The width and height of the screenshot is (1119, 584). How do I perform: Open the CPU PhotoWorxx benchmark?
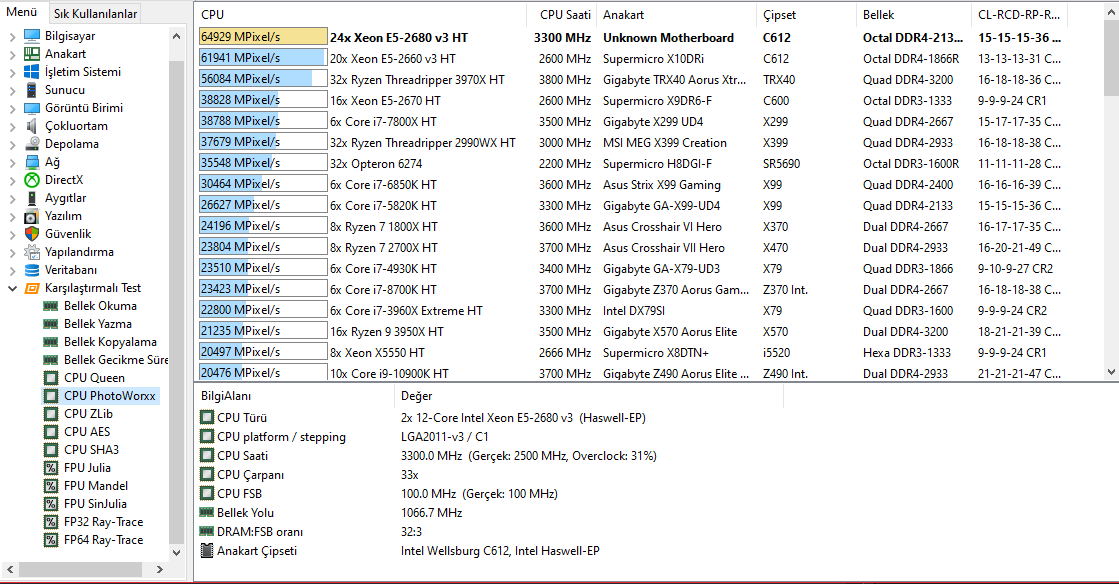109,396
